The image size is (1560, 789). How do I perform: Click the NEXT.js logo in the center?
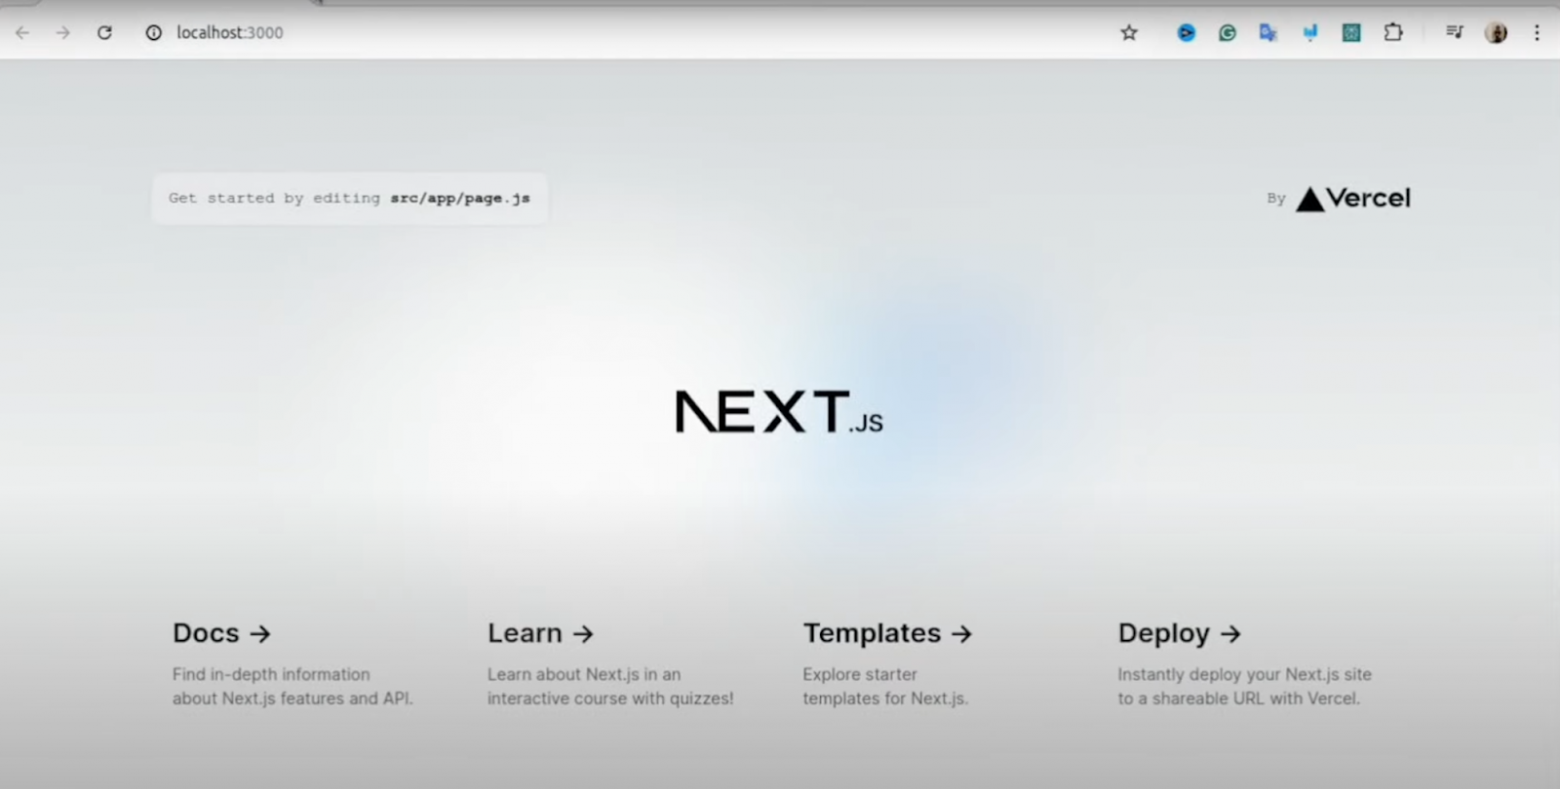click(x=779, y=412)
